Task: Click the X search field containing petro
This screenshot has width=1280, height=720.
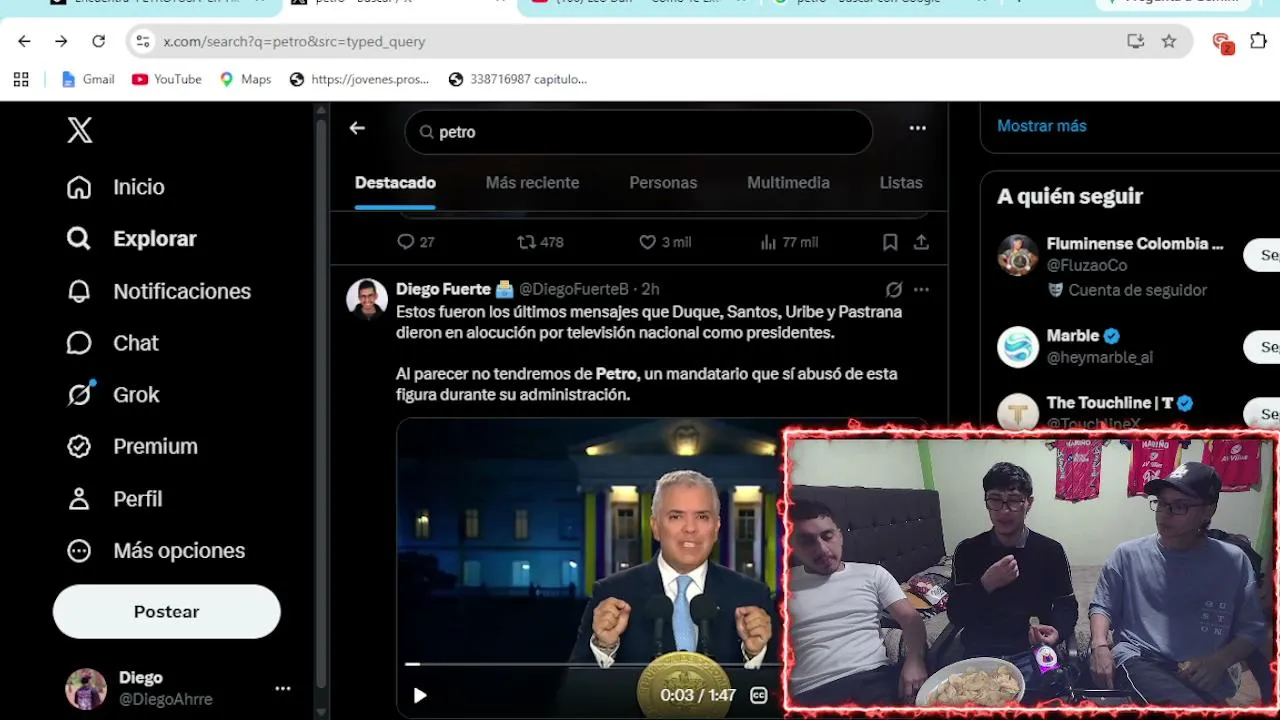Action: pos(639,132)
